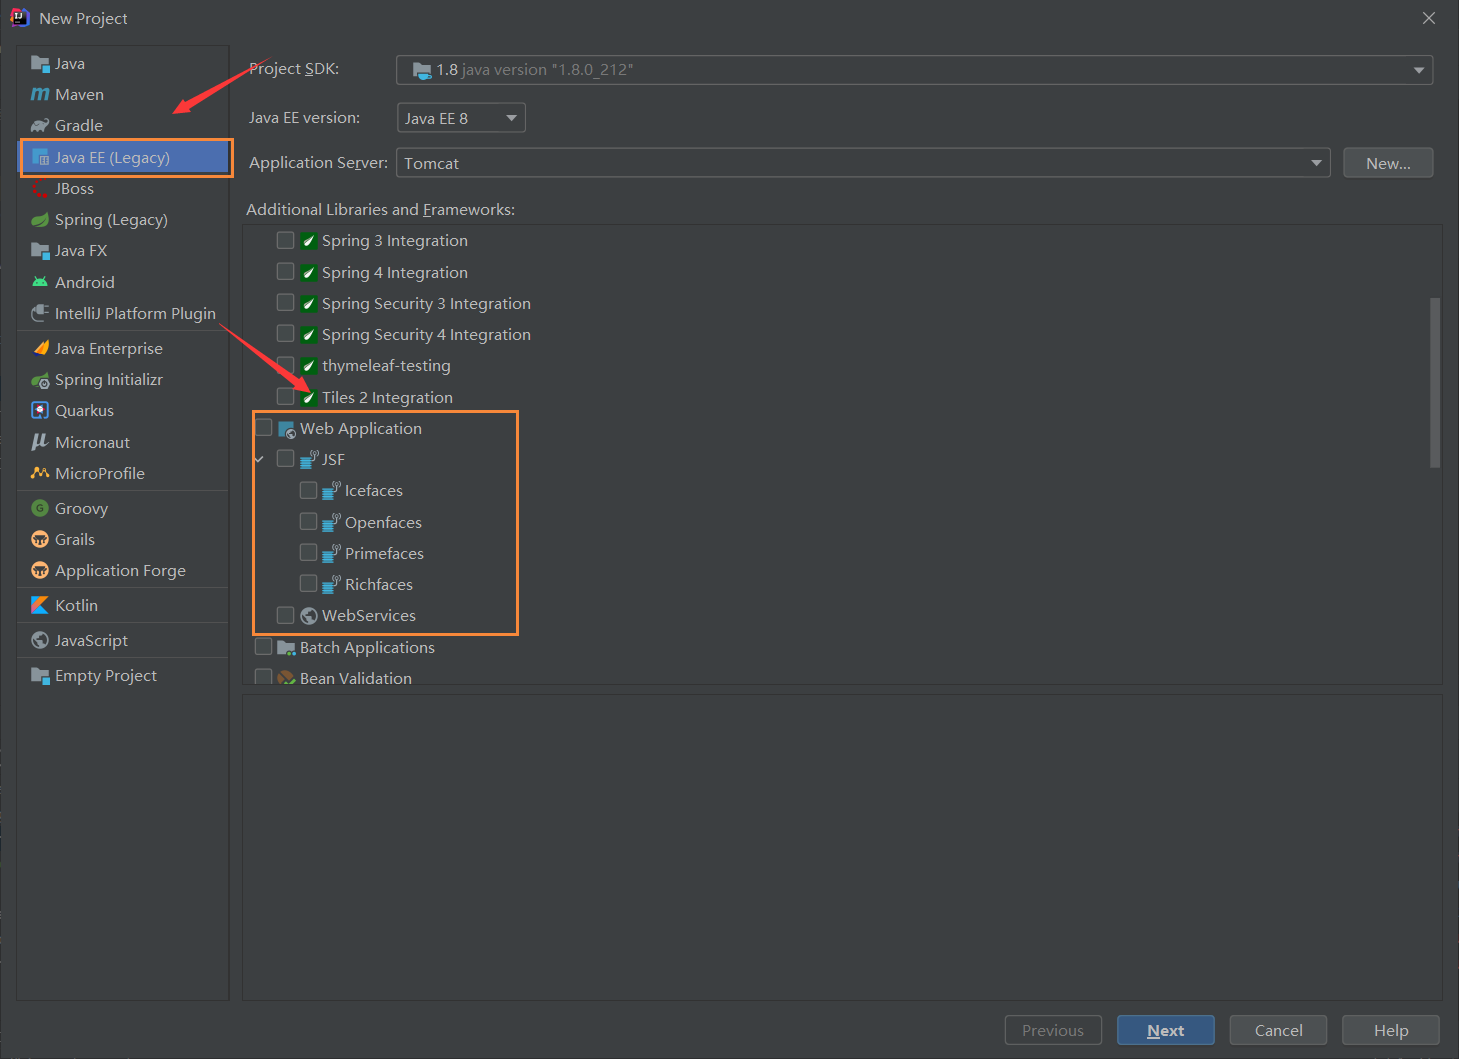Click the Java Enterprise flame icon

(40, 349)
